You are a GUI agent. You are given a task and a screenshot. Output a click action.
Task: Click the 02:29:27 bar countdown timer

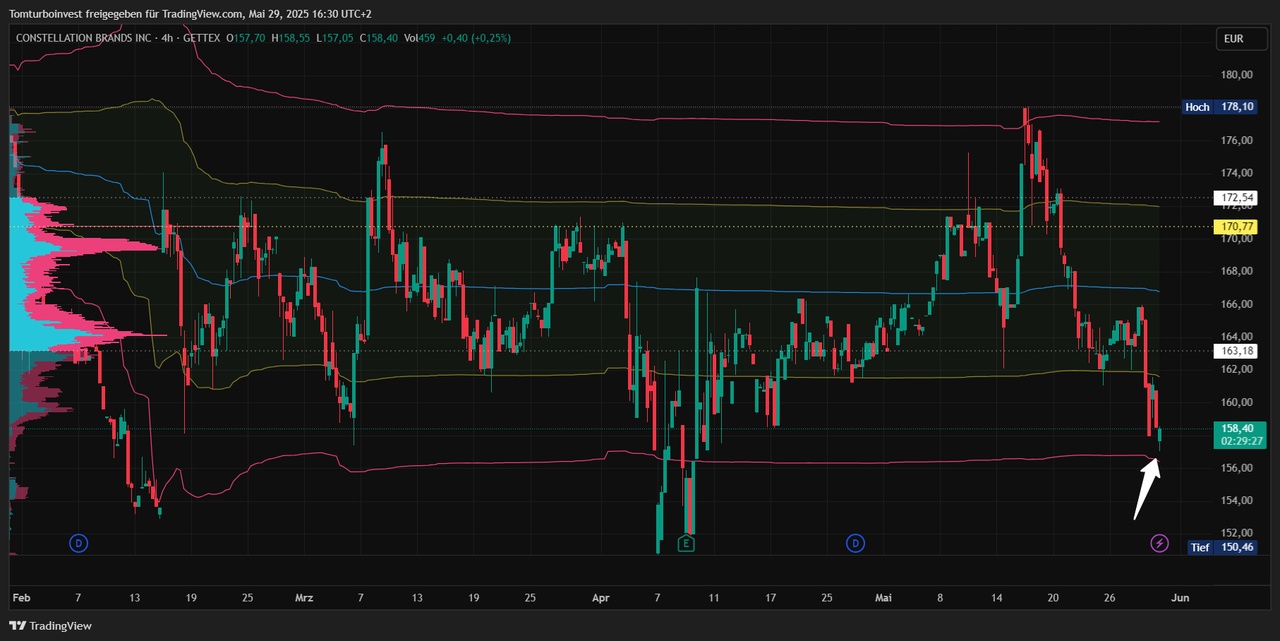tap(1239, 441)
